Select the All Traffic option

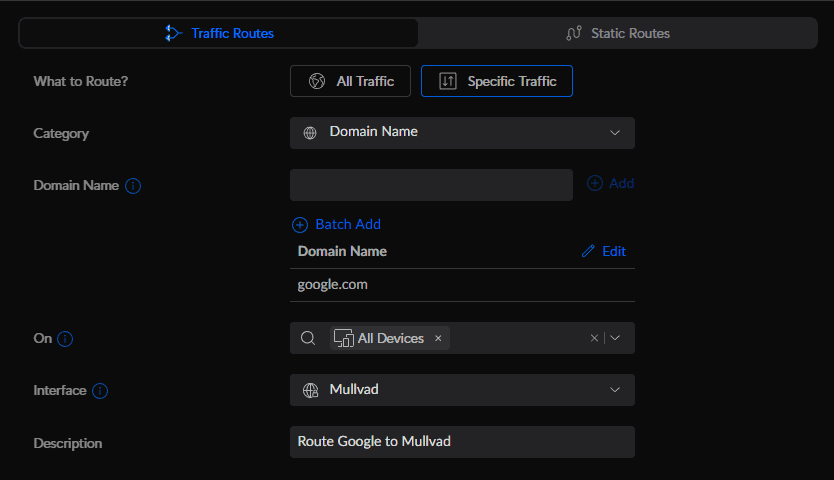point(350,81)
